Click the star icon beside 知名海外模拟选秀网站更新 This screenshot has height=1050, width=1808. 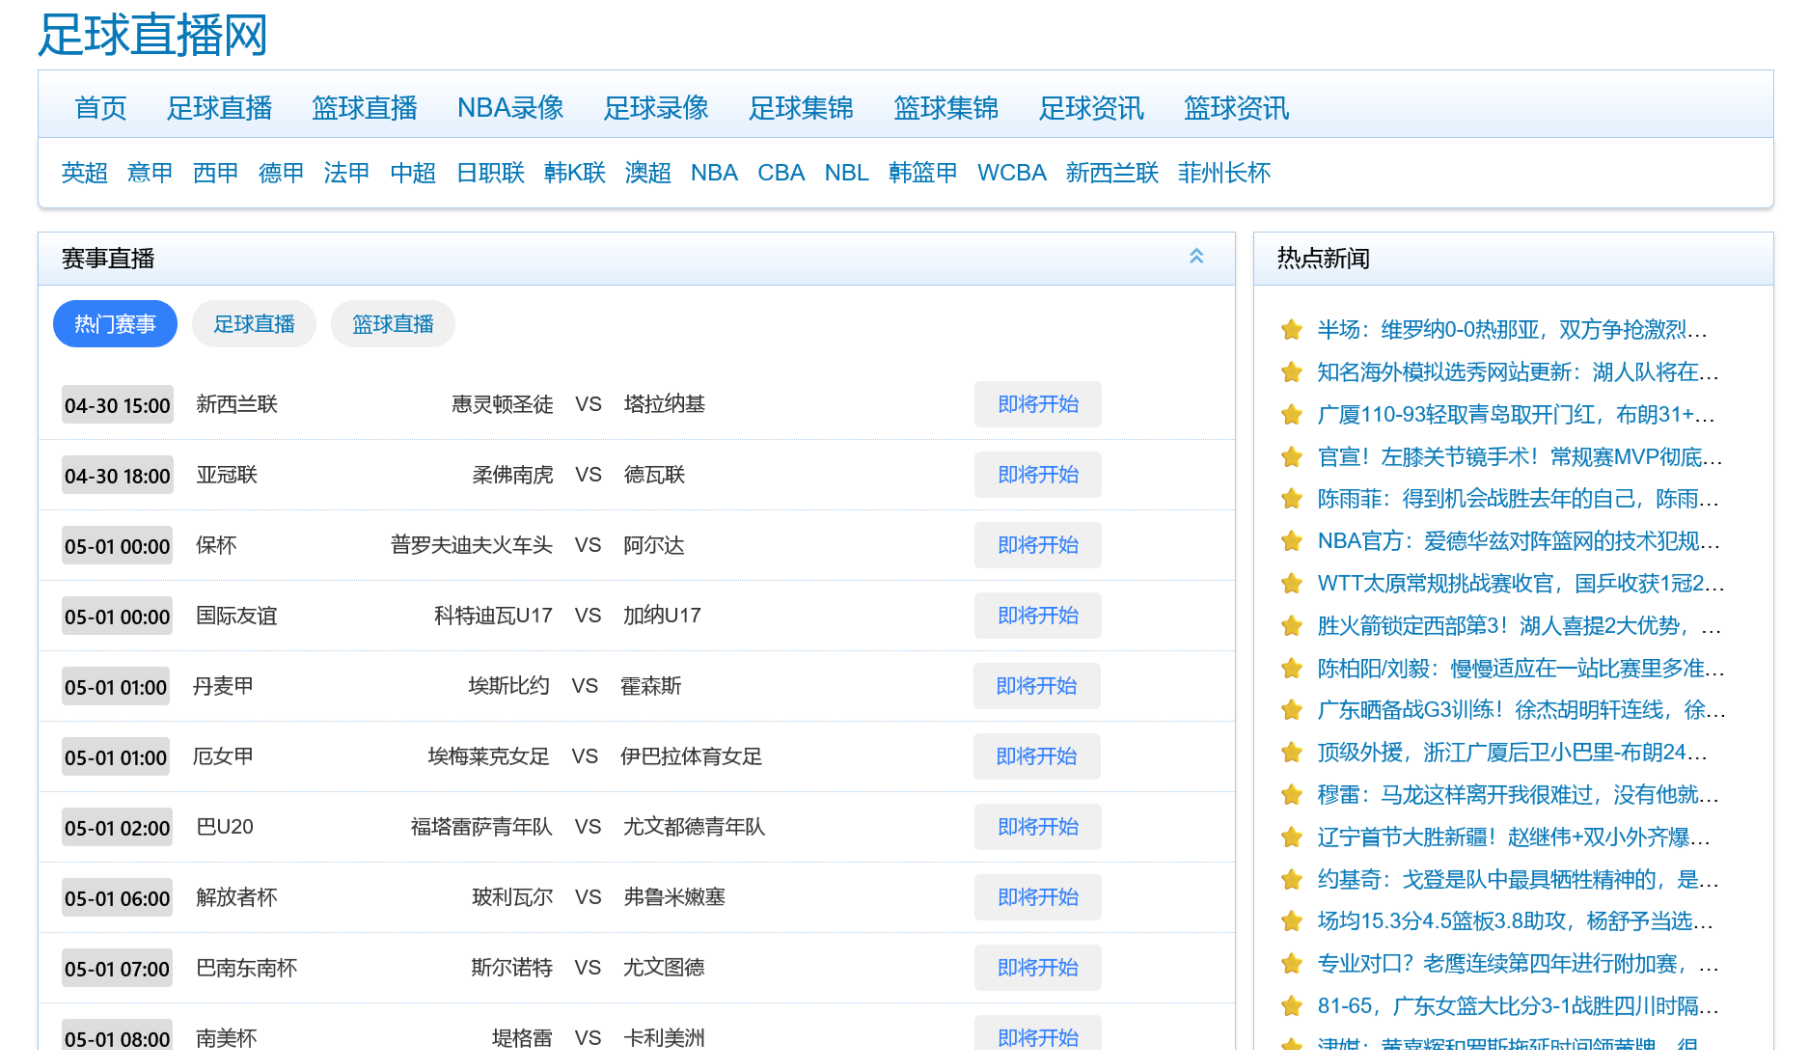pyautogui.click(x=1291, y=372)
